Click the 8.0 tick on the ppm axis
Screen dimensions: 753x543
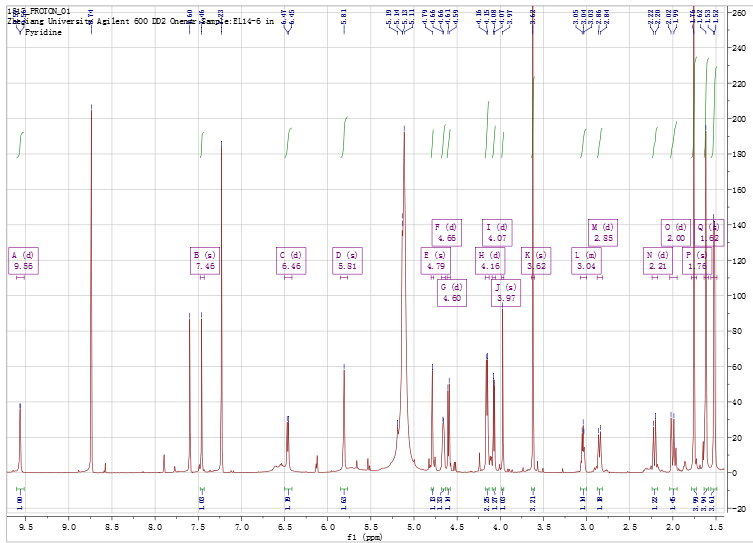155,527
